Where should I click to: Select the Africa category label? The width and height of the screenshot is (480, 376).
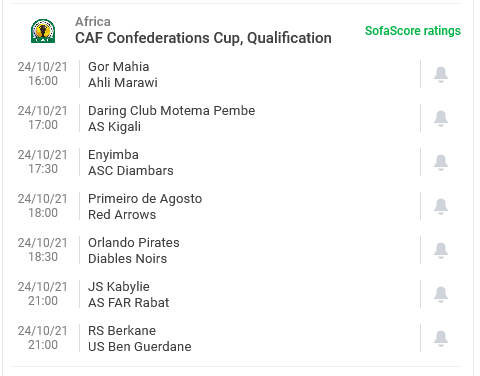click(93, 22)
